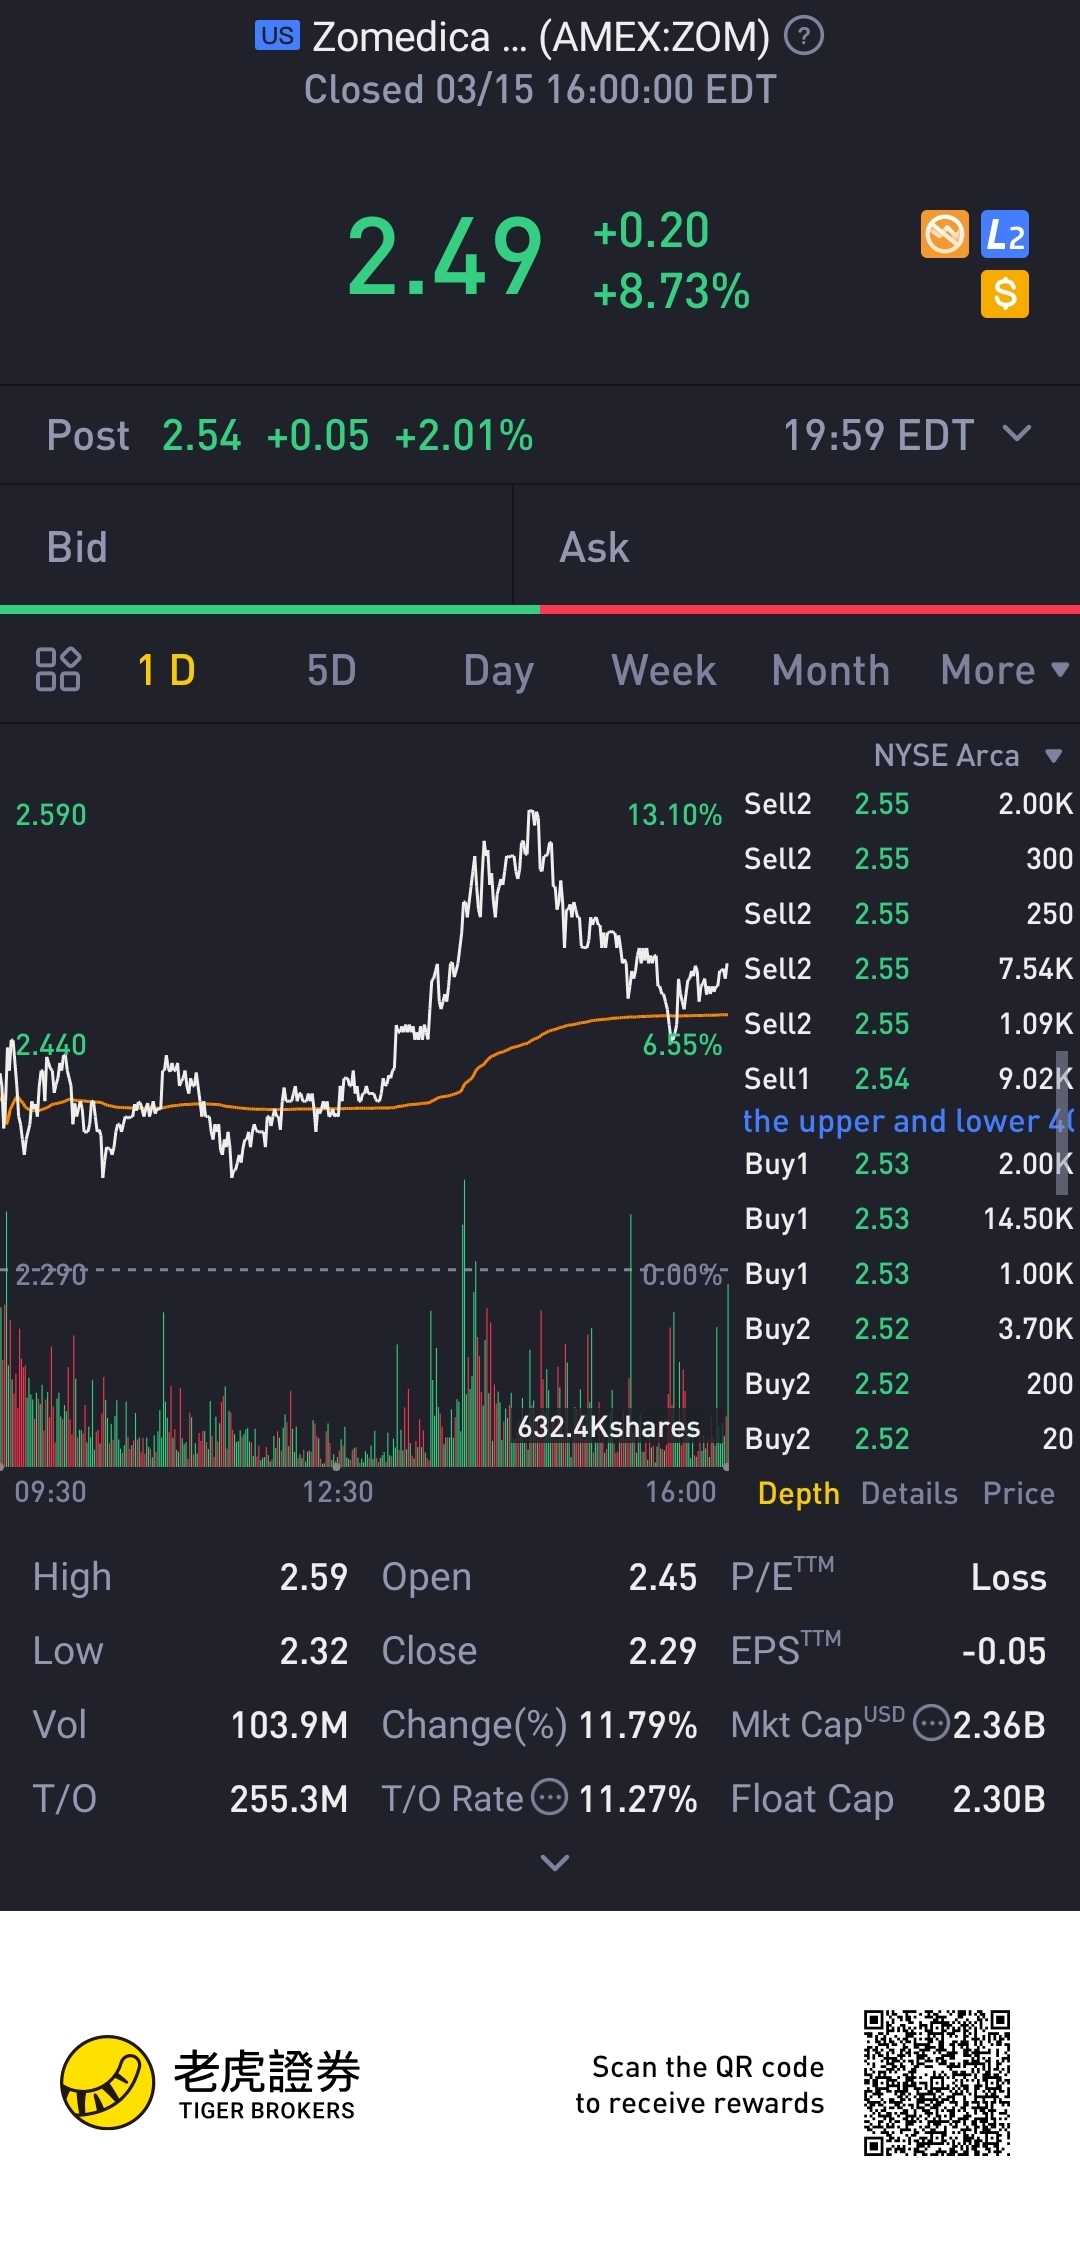Tap the Zomedica (AMEX:ZOM) title
The image size is (1080, 2256).
pyautogui.click(x=541, y=37)
